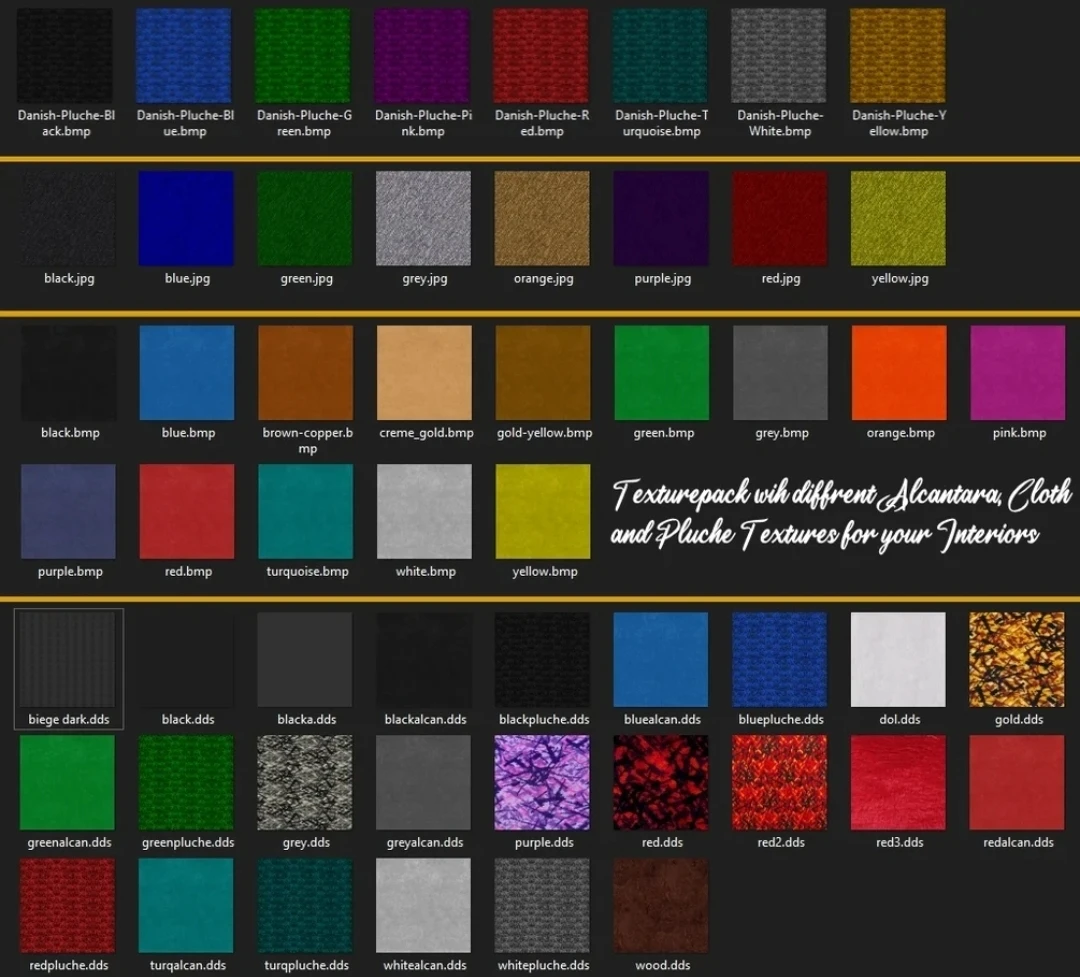Select the greenpluche.dds texture
The image size is (1080, 977).
[x=186, y=783]
